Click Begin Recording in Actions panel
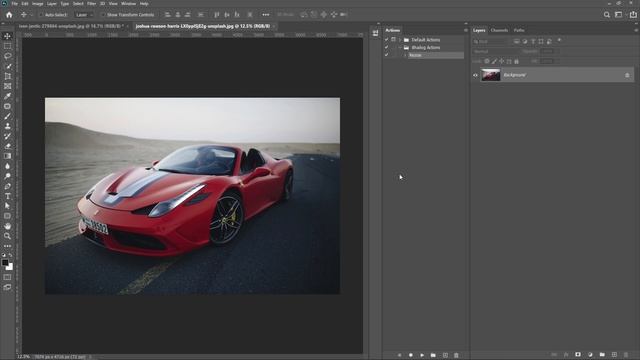This screenshot has width=640, height=360. coord(411,355)
